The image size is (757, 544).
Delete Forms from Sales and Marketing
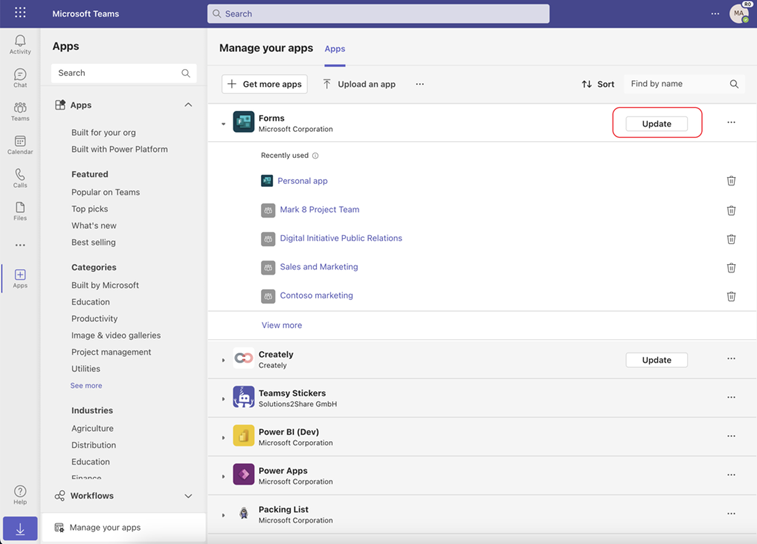[x=731, y=267]
